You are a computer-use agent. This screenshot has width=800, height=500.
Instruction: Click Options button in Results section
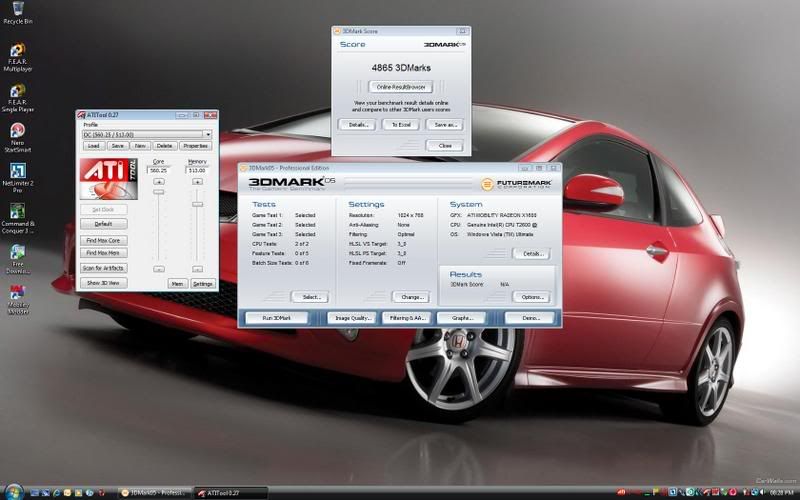pos(531,297)
